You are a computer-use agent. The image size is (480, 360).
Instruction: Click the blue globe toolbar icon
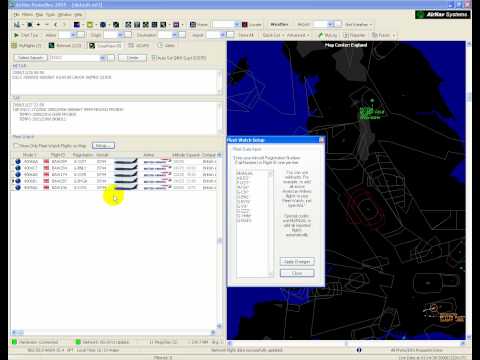(103, 25)
